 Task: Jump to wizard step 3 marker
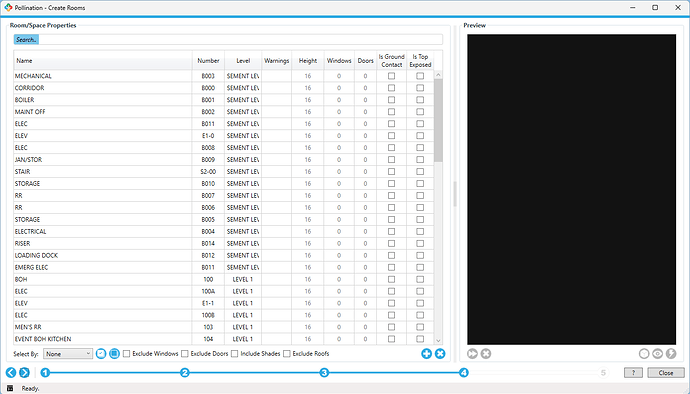coord(324,373)
